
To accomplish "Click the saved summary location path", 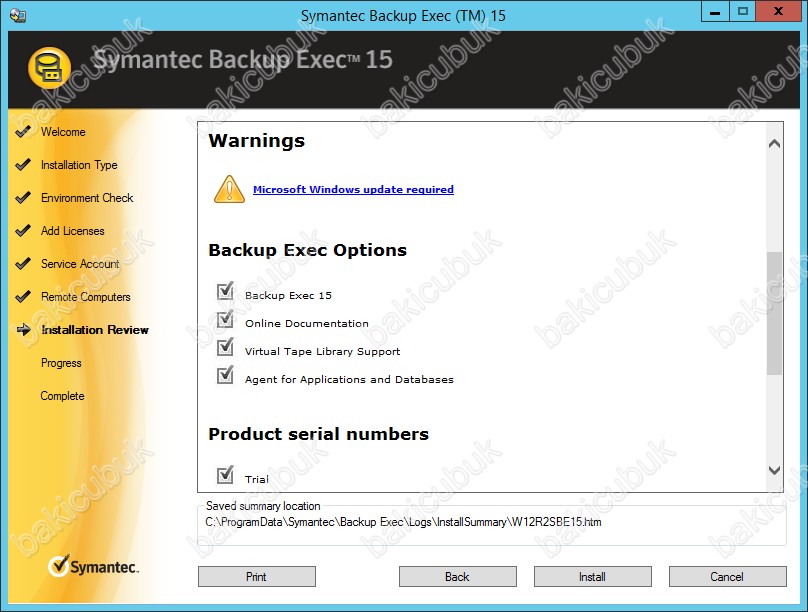I will tap(403, 522).
